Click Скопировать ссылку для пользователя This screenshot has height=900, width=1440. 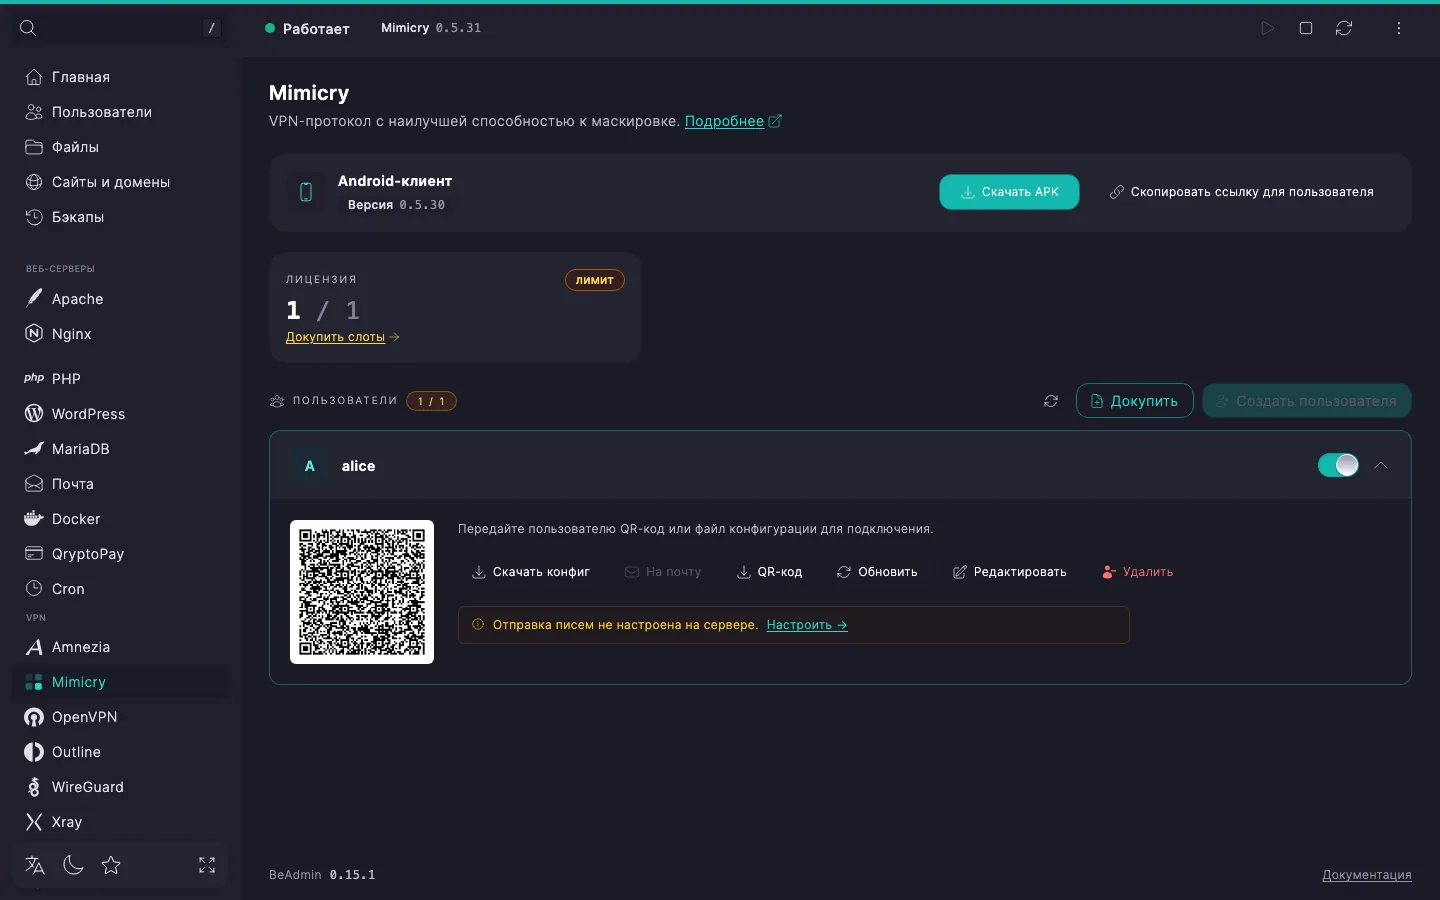1241,192
